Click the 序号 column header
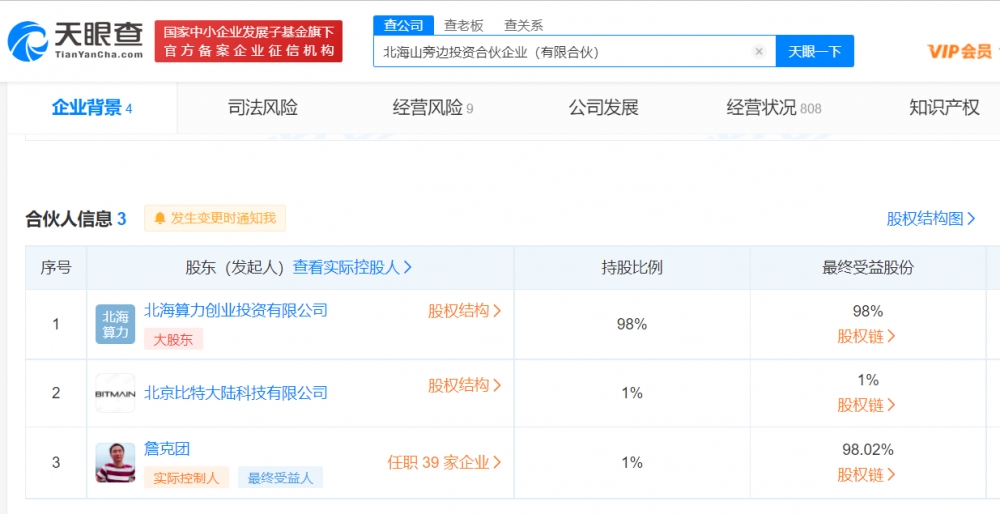This screenshot has height=514, width=1000. [x=56, y=268]
